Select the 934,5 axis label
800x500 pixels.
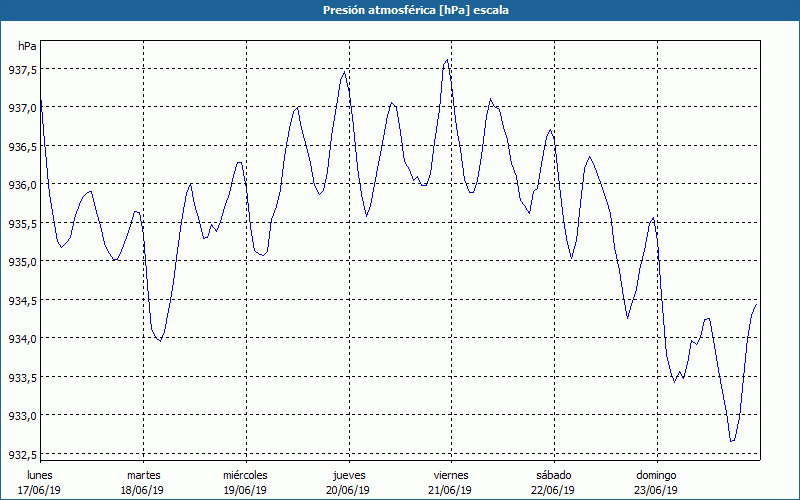(x=22, y=302)
